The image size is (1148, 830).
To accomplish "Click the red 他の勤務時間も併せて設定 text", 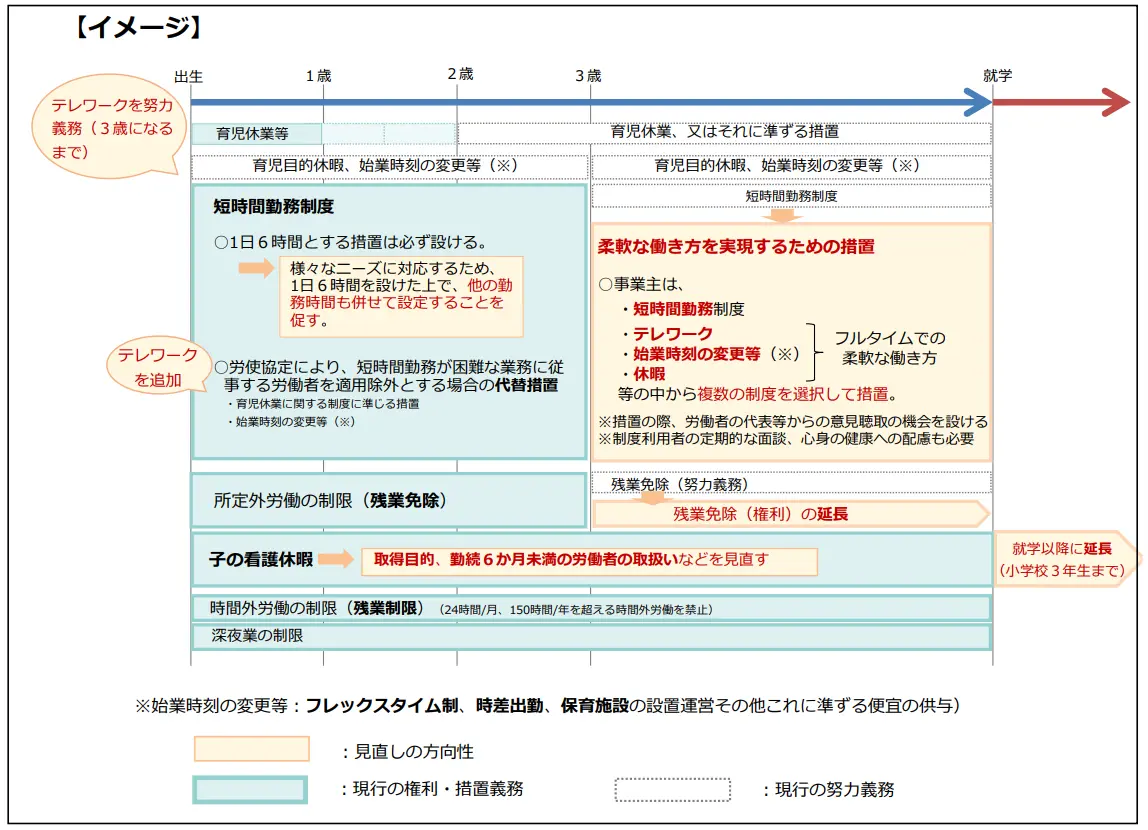I will click(400, 294).
